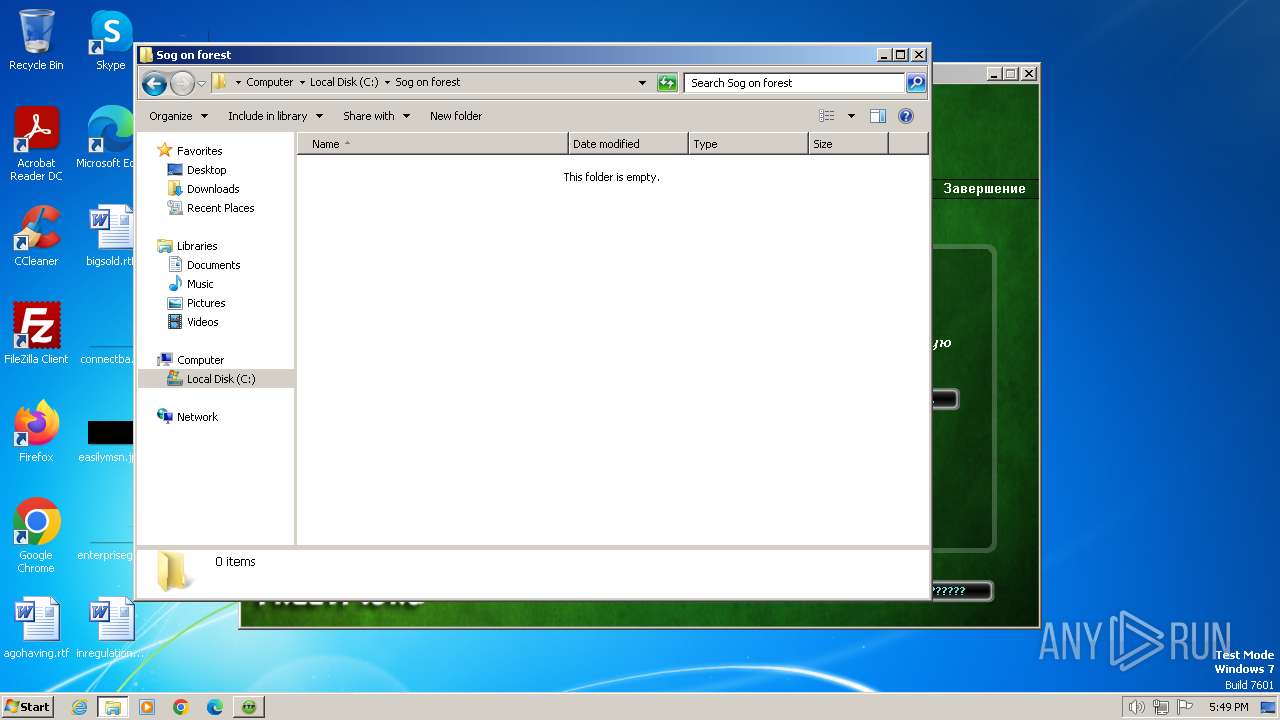Click the volume speaker tray icon
Viewport: 1280px width, 720px height.
click(1136, 707)
